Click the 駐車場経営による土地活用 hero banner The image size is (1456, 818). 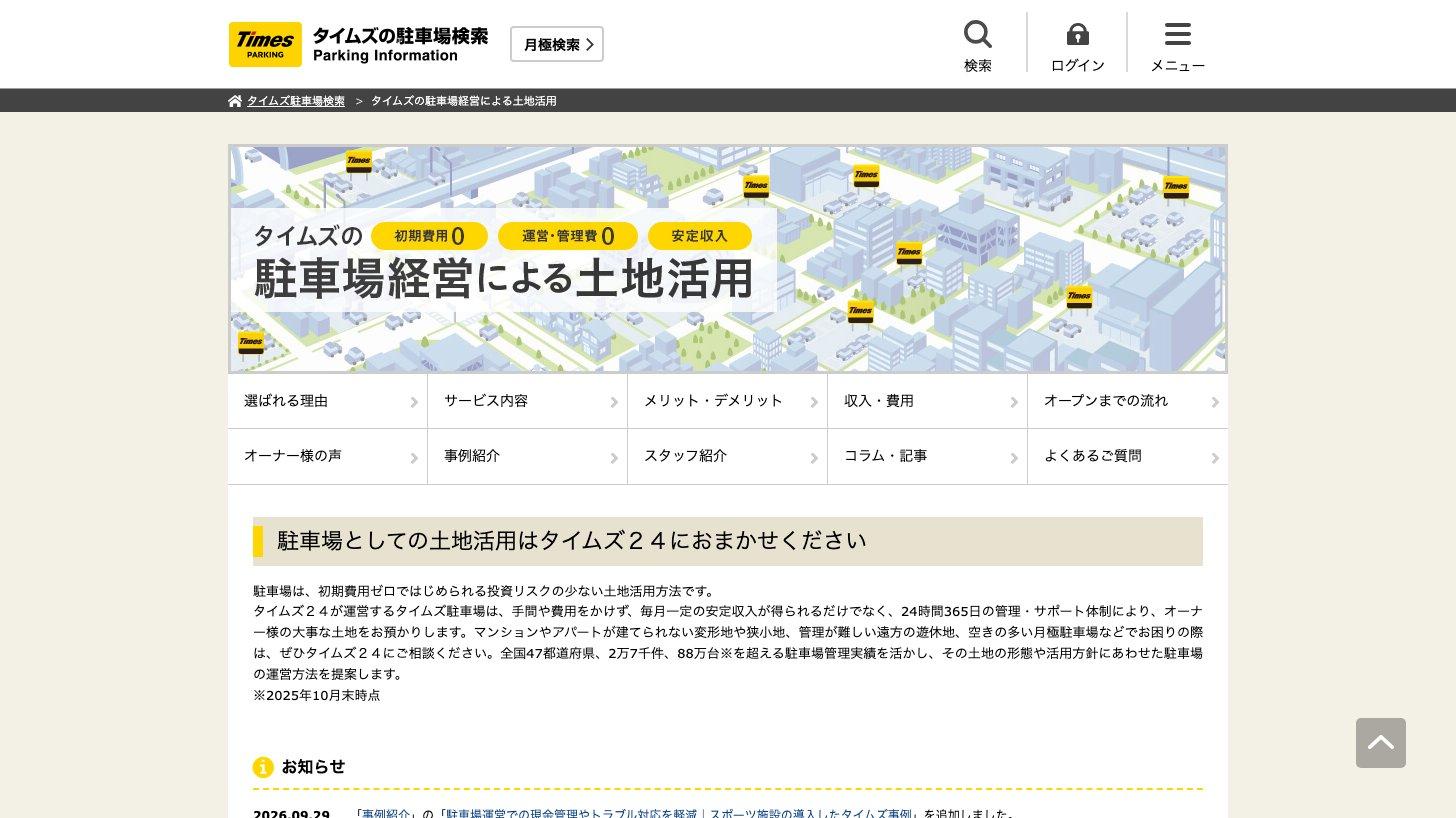click(728, 259)
